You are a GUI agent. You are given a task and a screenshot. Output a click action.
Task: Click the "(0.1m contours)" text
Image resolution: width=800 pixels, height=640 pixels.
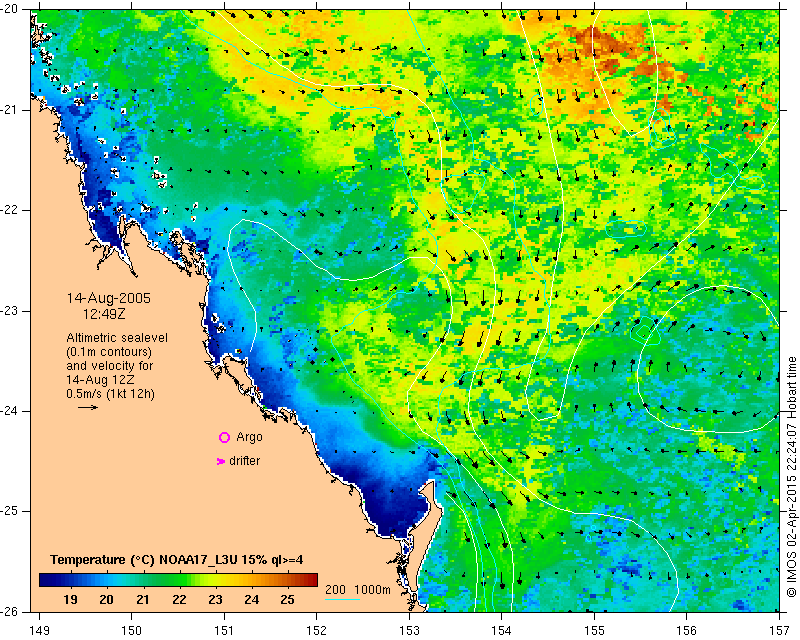point(109,352)
